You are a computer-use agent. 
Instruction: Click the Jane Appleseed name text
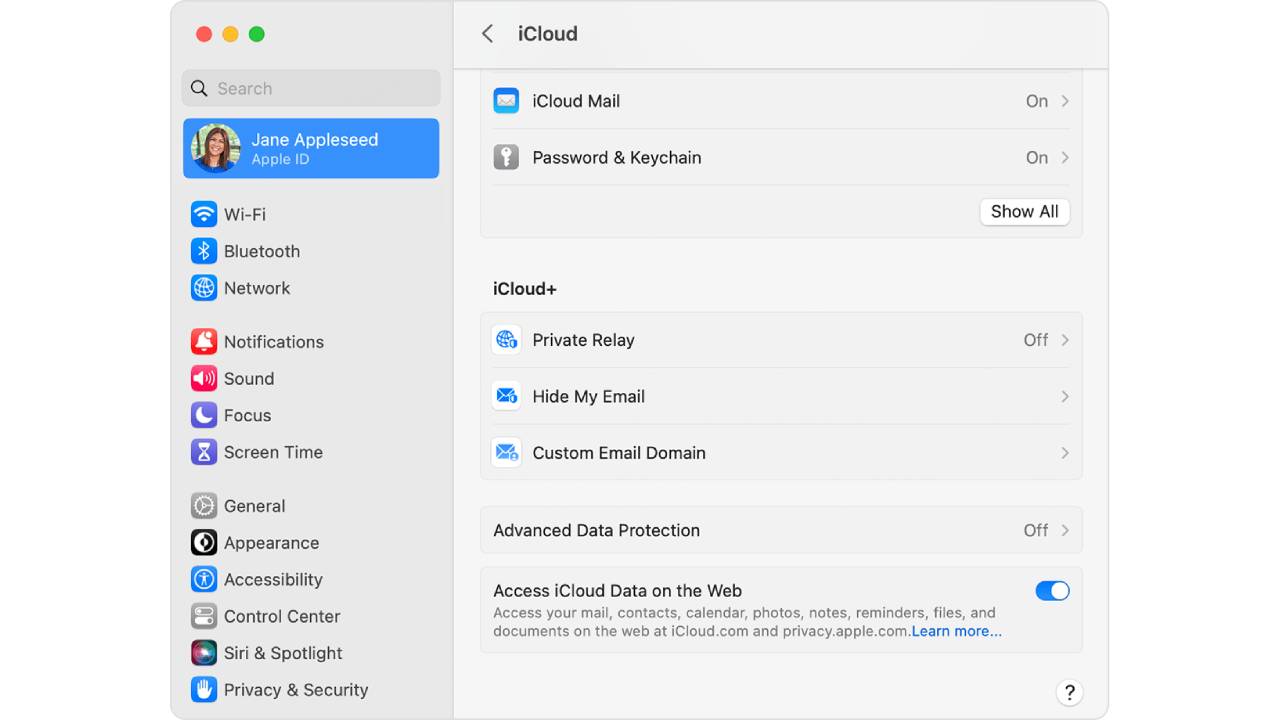(x=315, y=140)
